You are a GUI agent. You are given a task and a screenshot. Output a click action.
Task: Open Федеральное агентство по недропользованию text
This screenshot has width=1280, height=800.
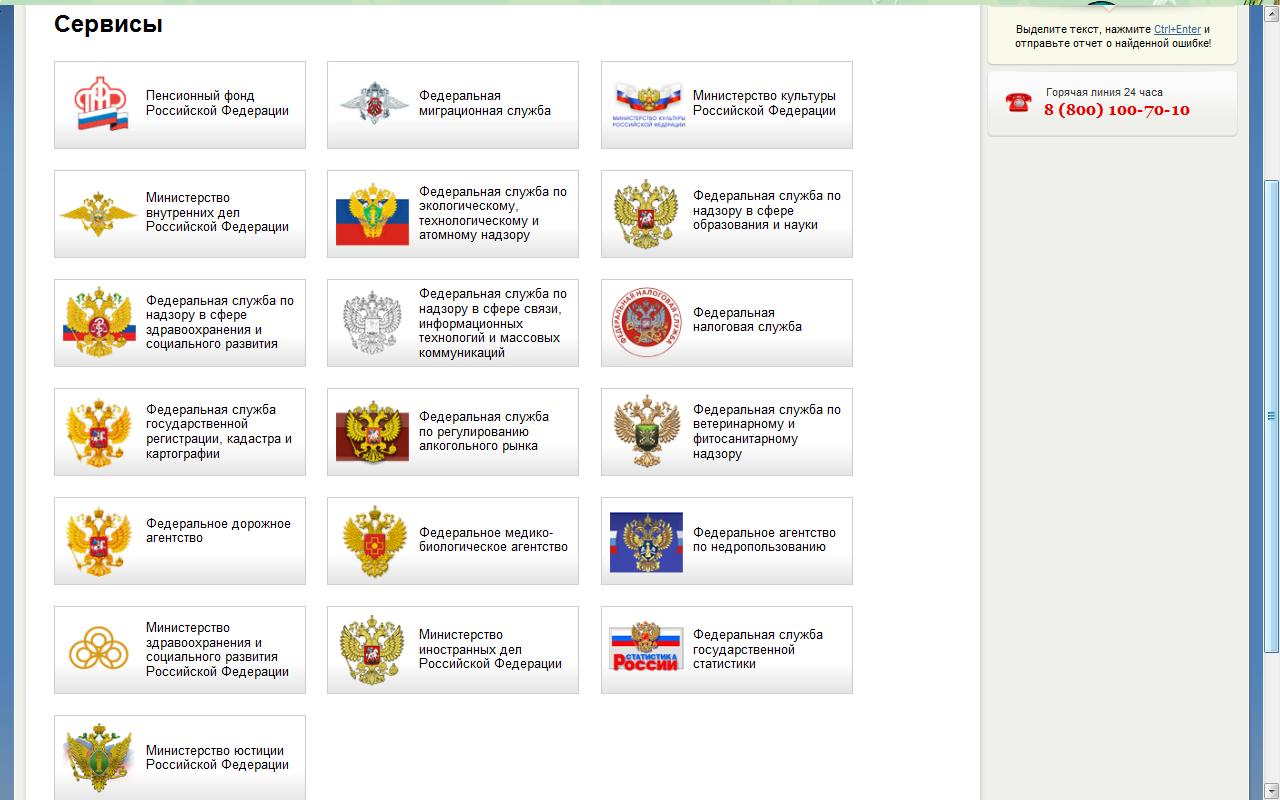pyautogui.click(x=764, y=540)
